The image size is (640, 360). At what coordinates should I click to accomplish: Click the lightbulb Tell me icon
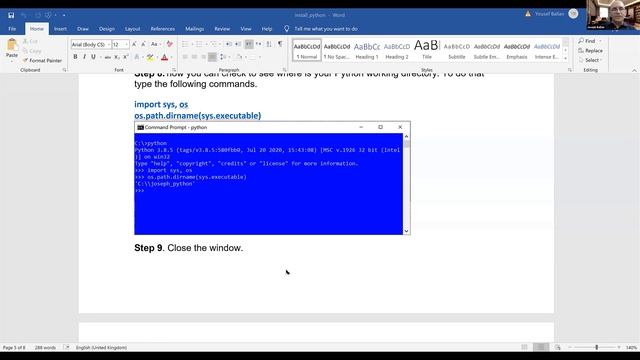(x=287, y=29)
